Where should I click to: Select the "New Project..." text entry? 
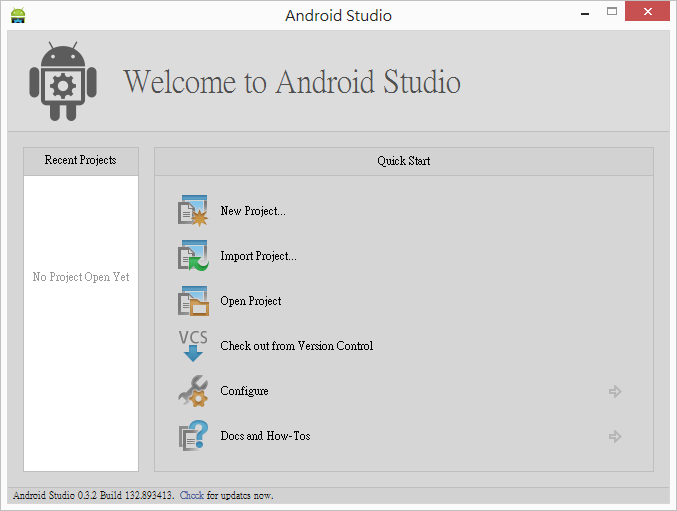[x=253, y=211]
